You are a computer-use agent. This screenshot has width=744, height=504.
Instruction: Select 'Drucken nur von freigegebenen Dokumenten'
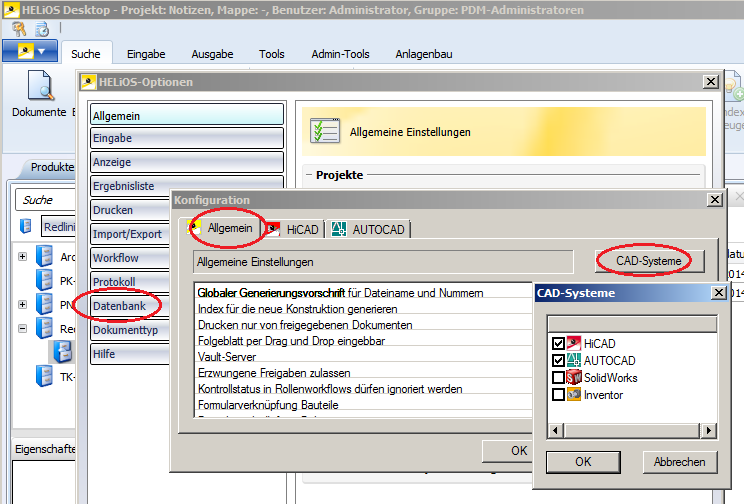click(x=363, y=325)
